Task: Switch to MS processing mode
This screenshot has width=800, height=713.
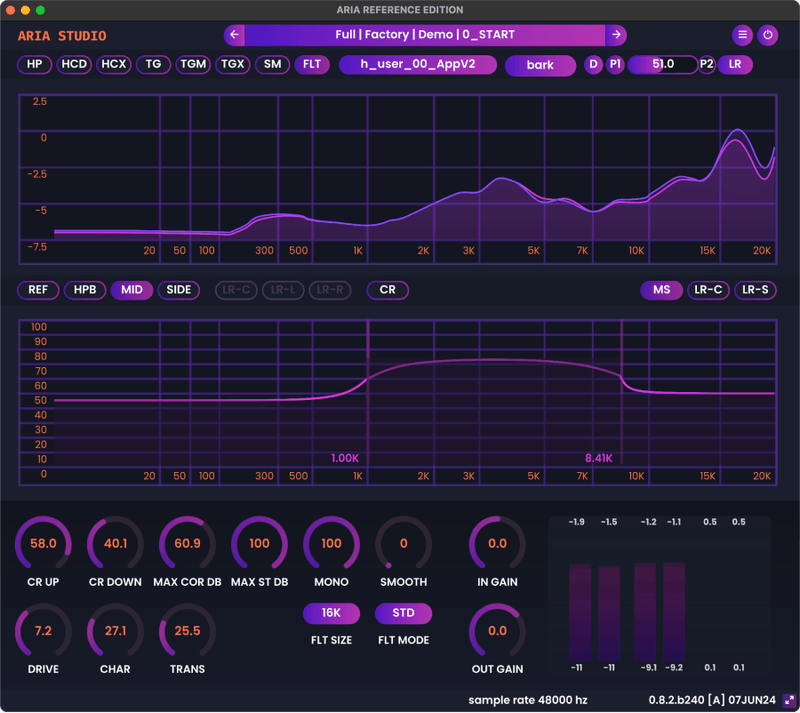Action: pos(662,290)
